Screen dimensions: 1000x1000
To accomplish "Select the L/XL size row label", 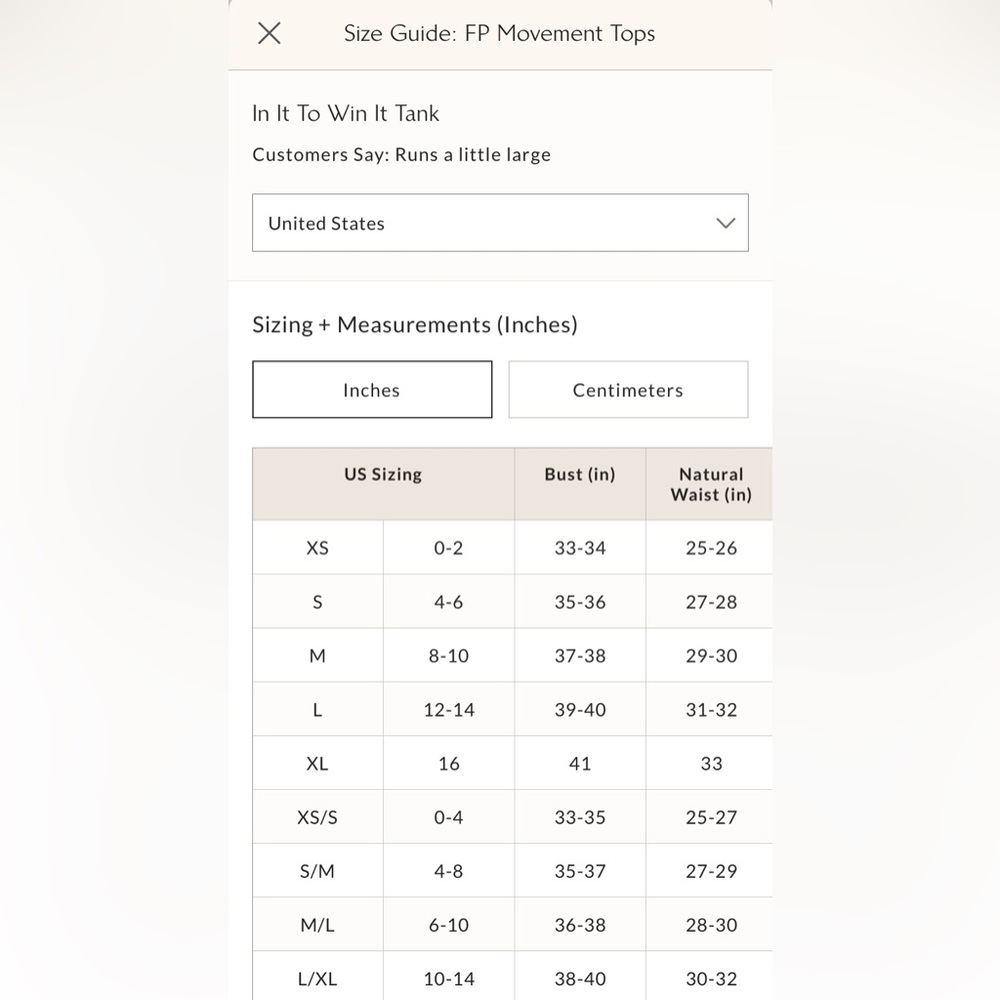I will 317,979.
